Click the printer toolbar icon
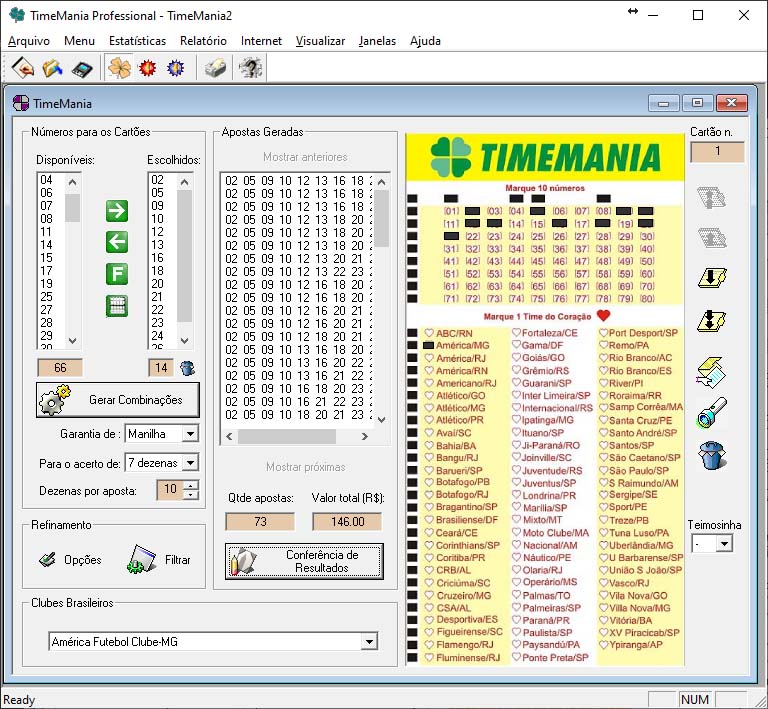768x709 pixels. pos(215,68)
